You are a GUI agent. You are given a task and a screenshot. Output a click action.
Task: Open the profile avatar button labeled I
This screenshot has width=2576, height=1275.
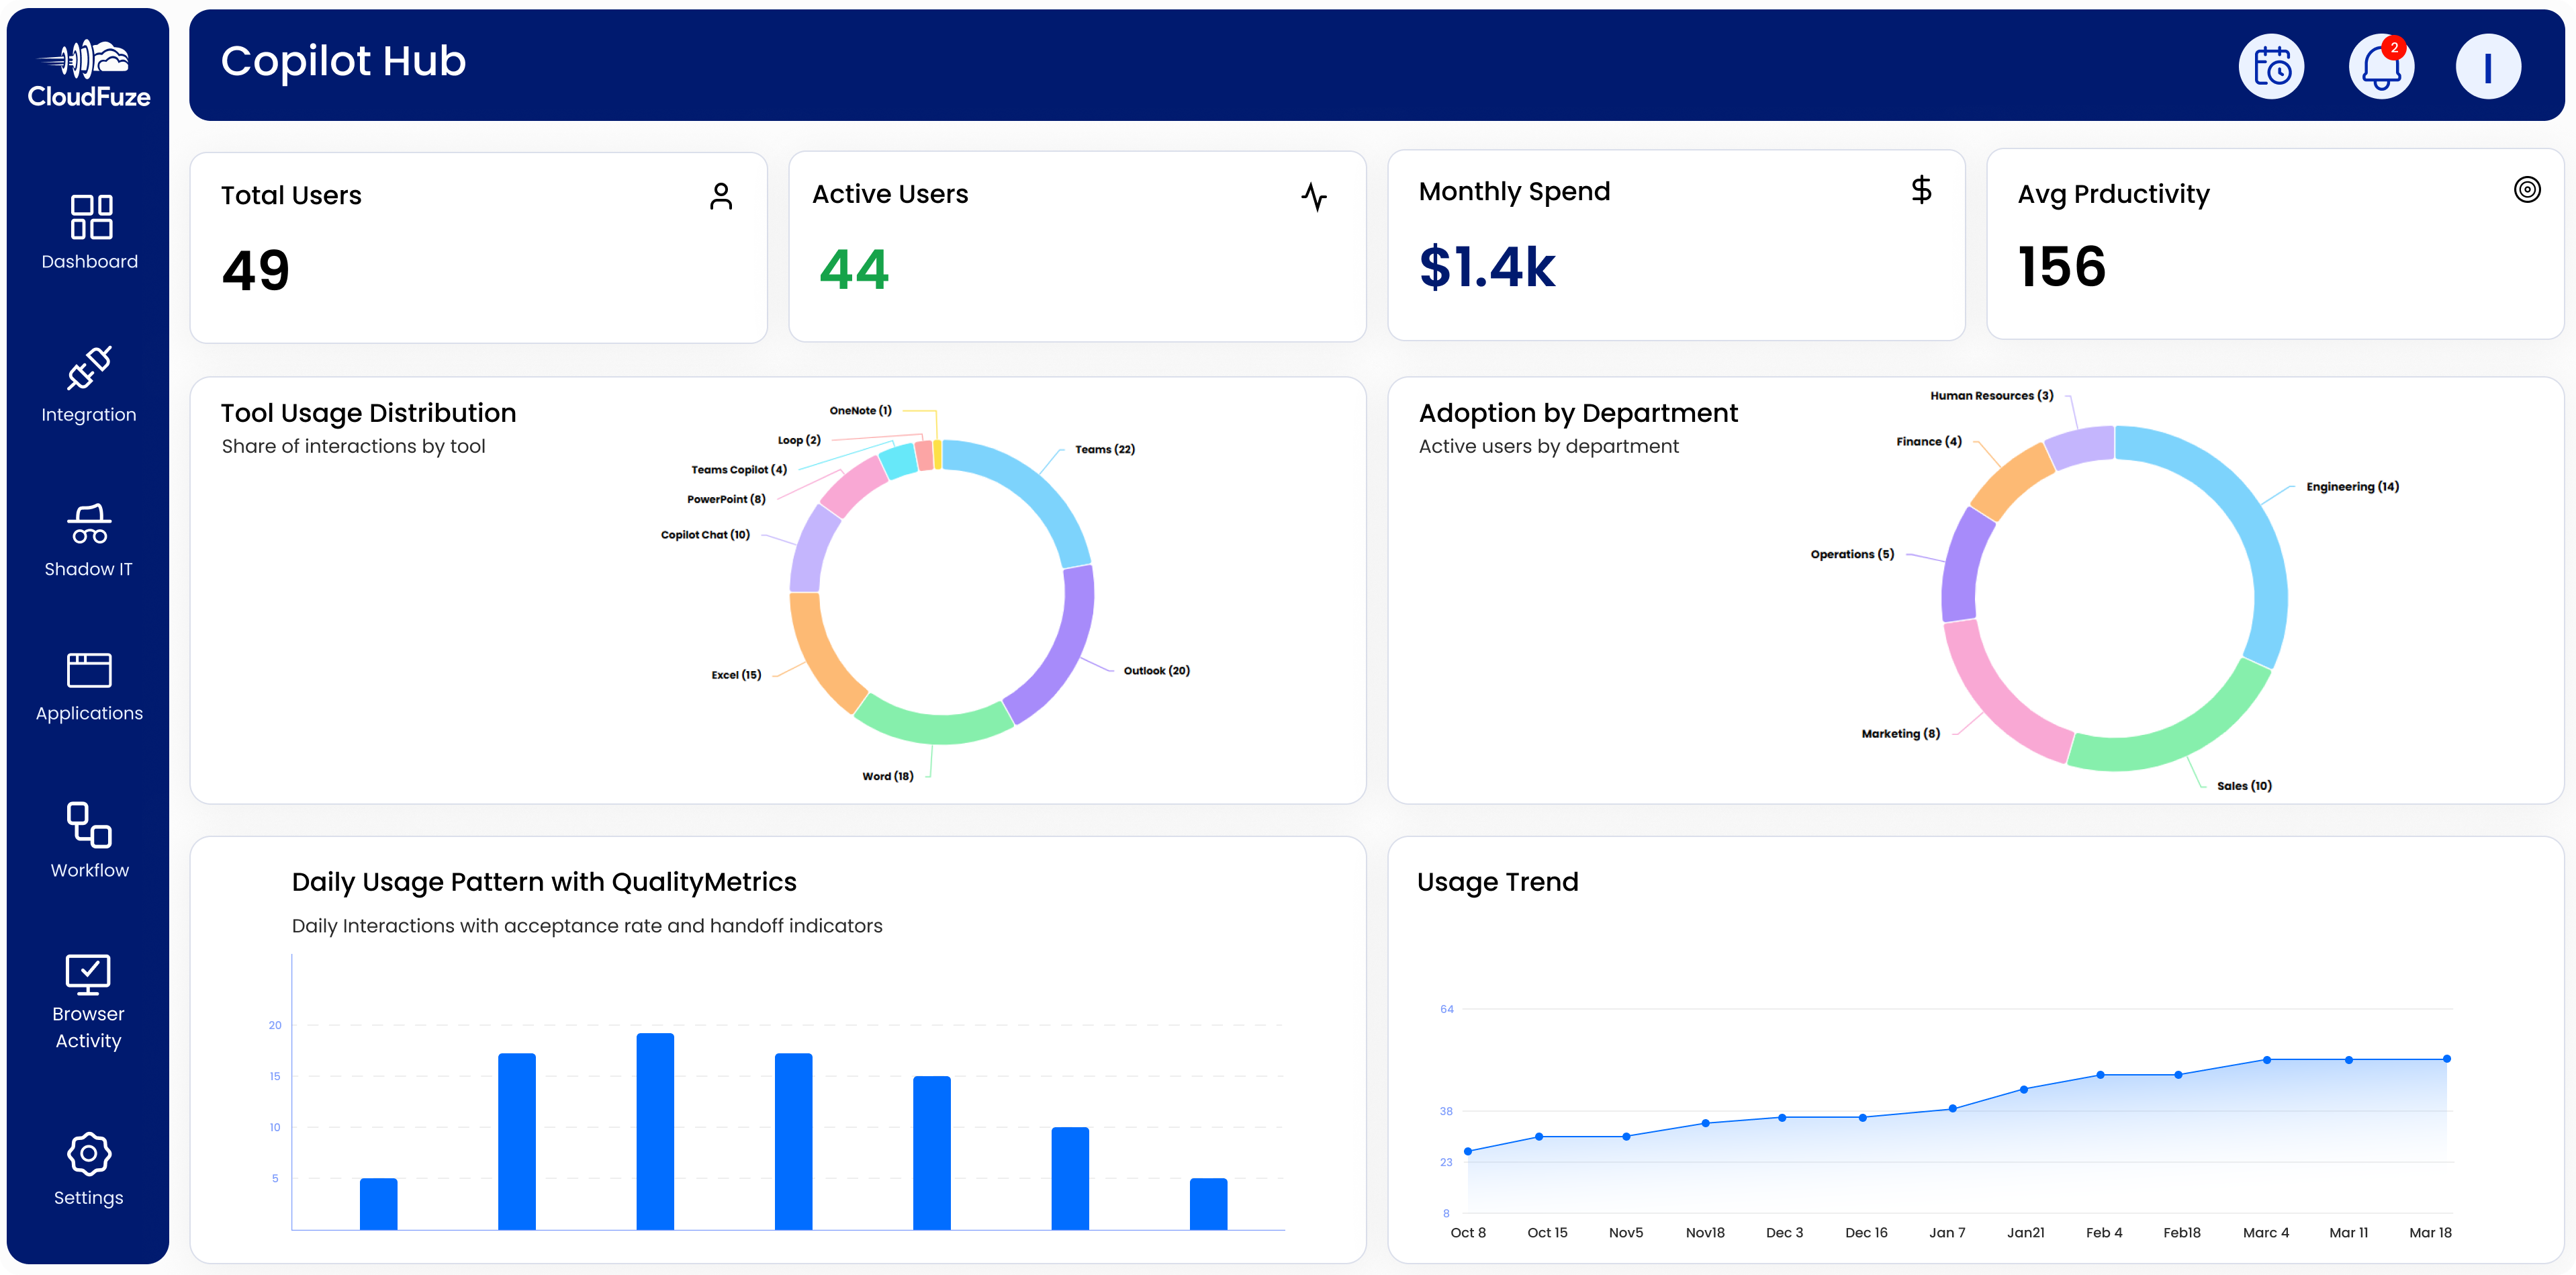point(2488,66)
